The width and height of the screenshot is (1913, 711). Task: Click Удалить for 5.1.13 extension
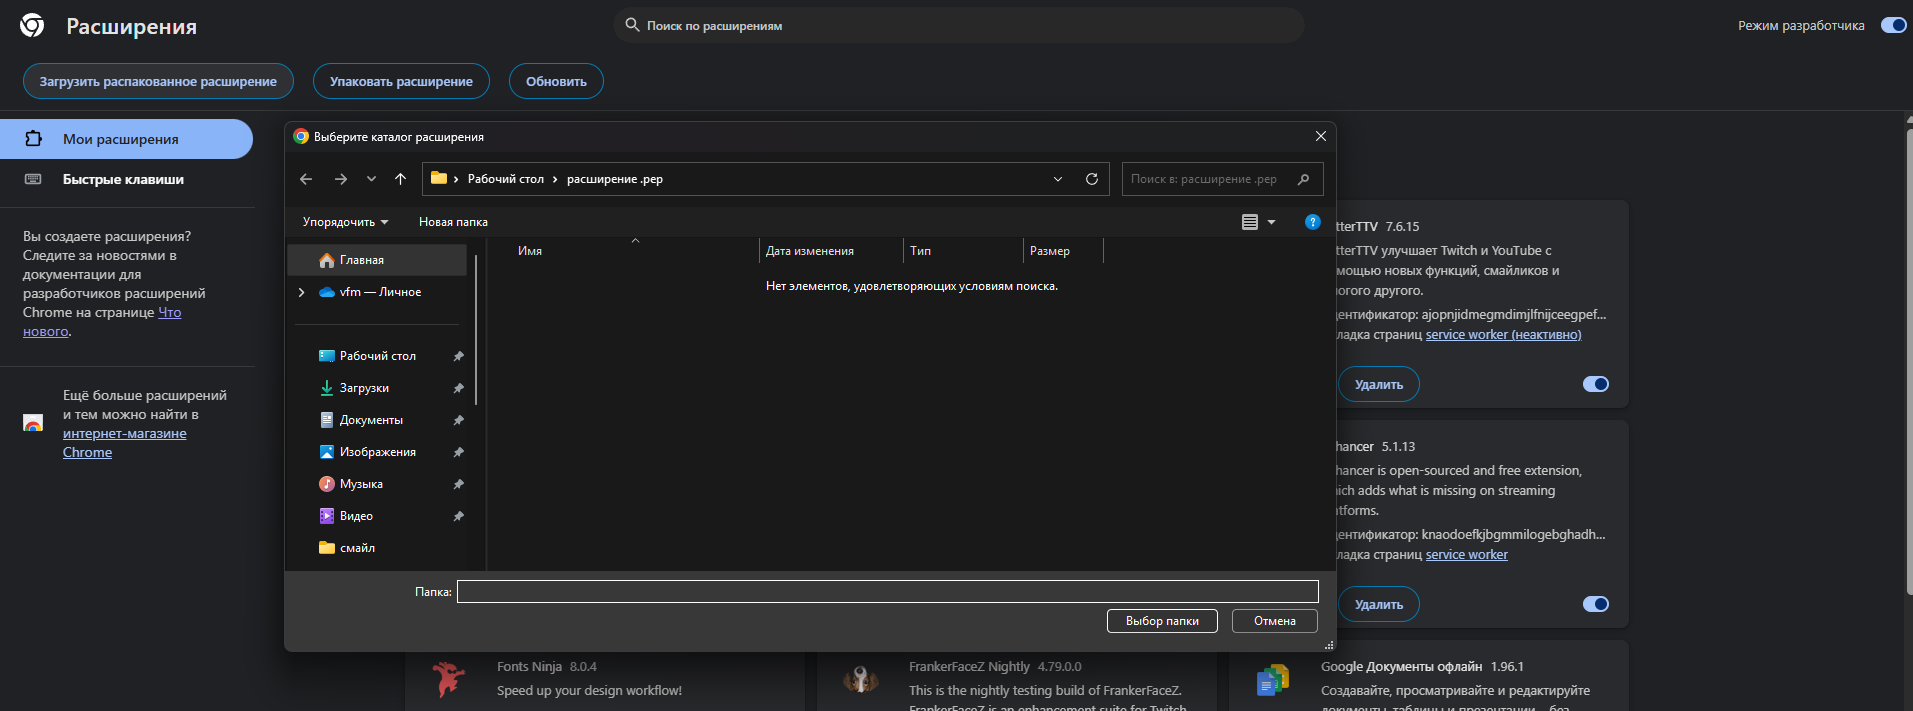coord(1379,604)
